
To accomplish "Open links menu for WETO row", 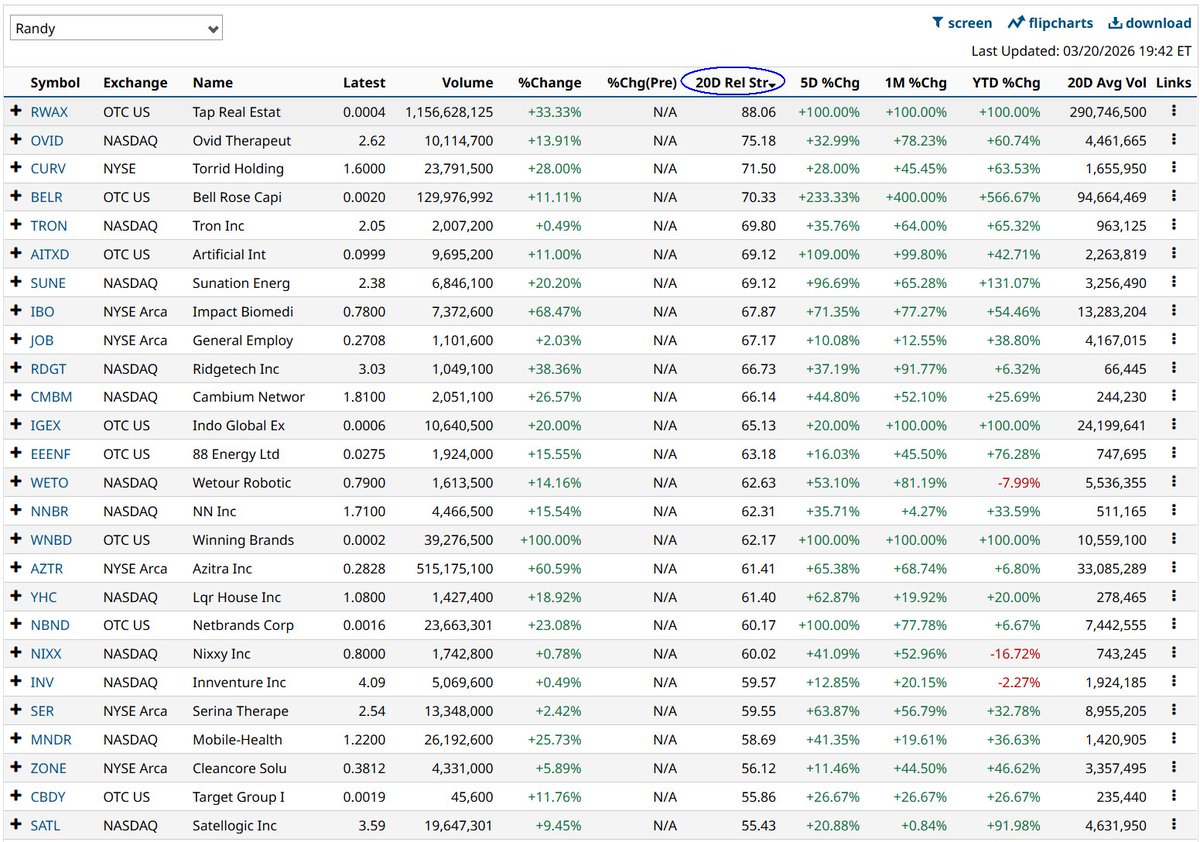I will (x=1173, y=482).
